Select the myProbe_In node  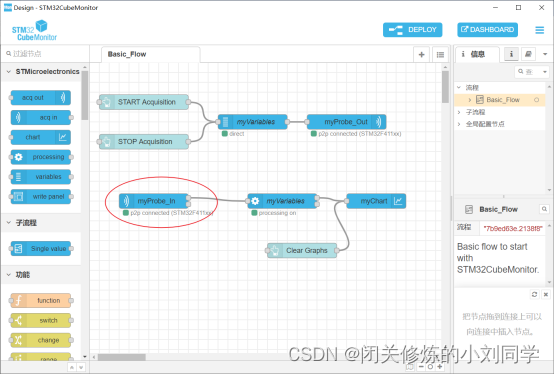[x=154, y=201]
